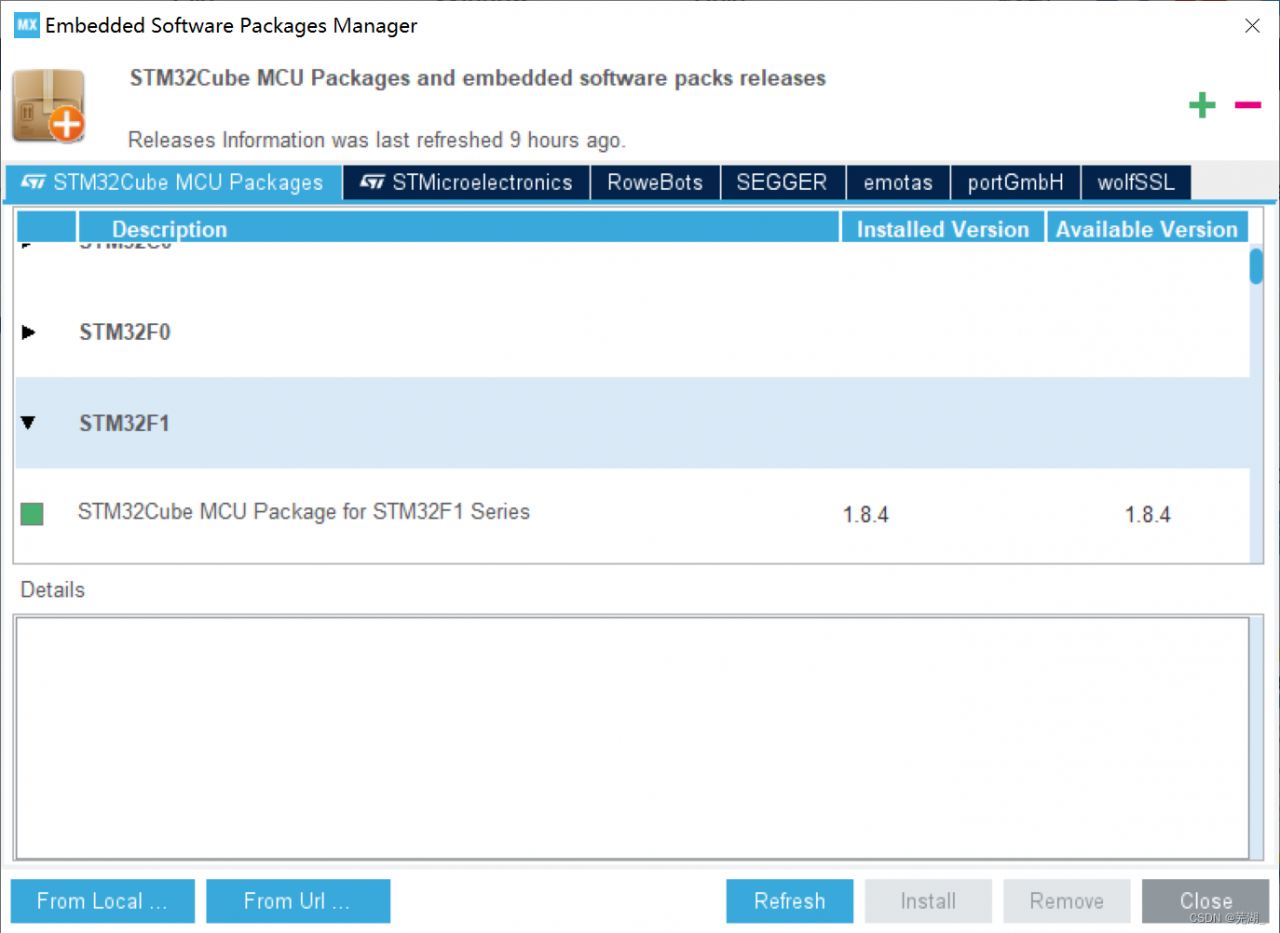Close the Embedded Software Packages Manager window
This screenshot has height=933, width=1280.
pyautogui.click(x=1252, y=26)
